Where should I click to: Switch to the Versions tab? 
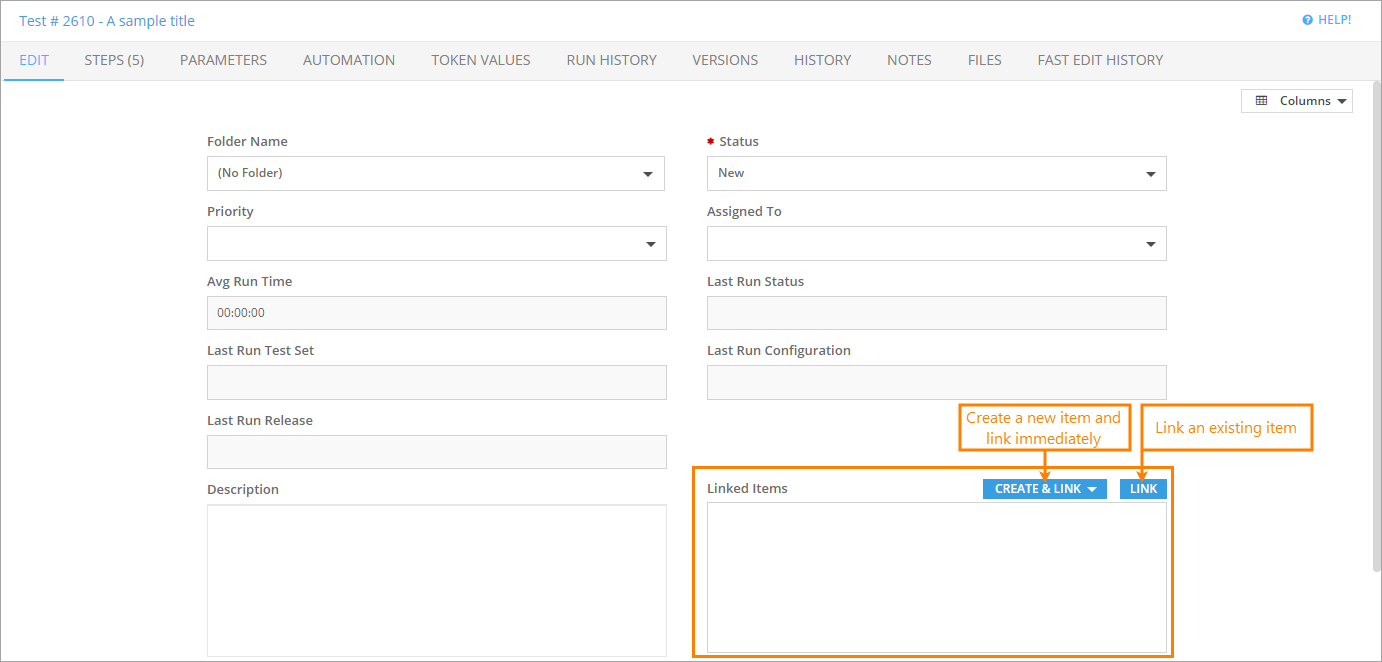(725, 60)
